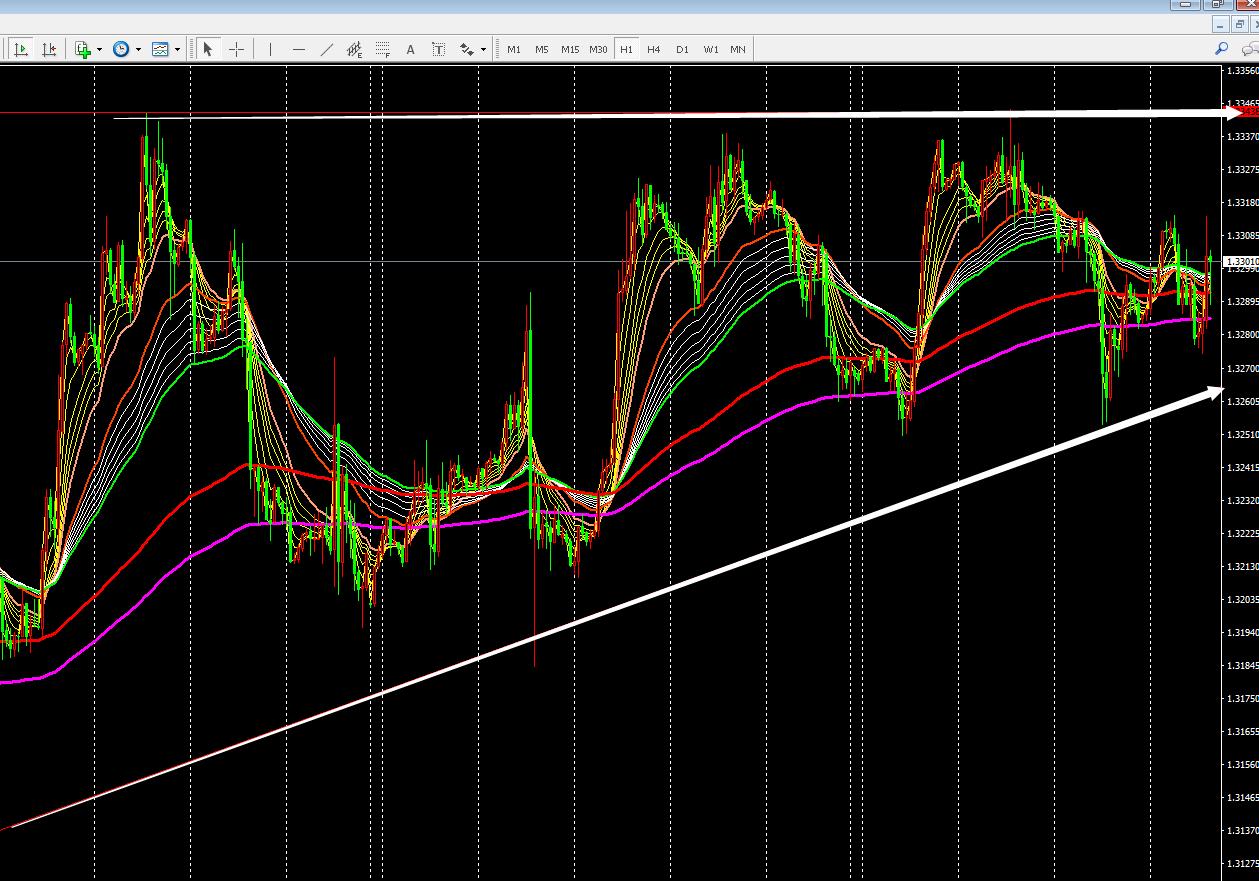
Task: Select the Text tool A
Action: [x=410, y=49]
